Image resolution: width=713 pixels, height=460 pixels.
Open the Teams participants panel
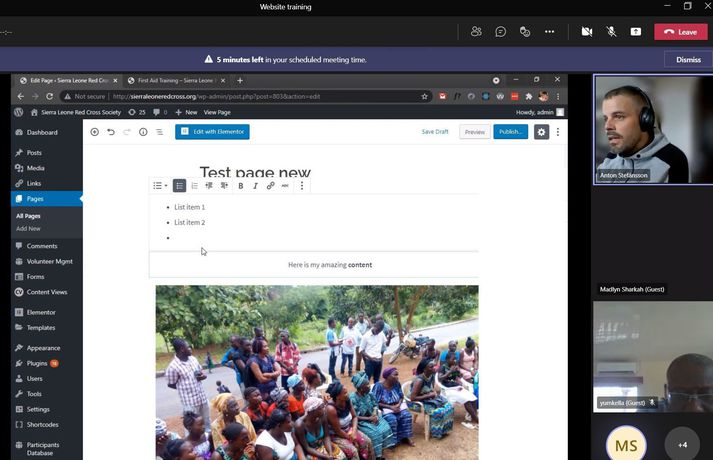(x=476, y=31)
